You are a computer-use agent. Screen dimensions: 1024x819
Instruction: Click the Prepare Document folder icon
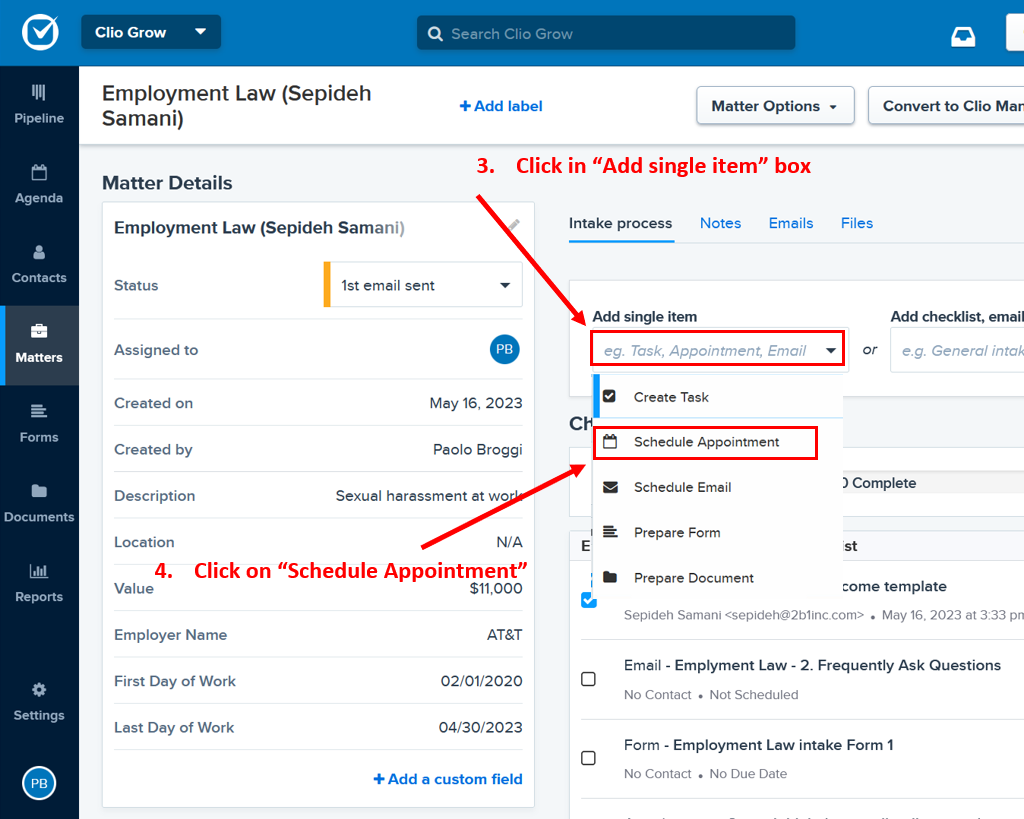(x=610, y=577)
